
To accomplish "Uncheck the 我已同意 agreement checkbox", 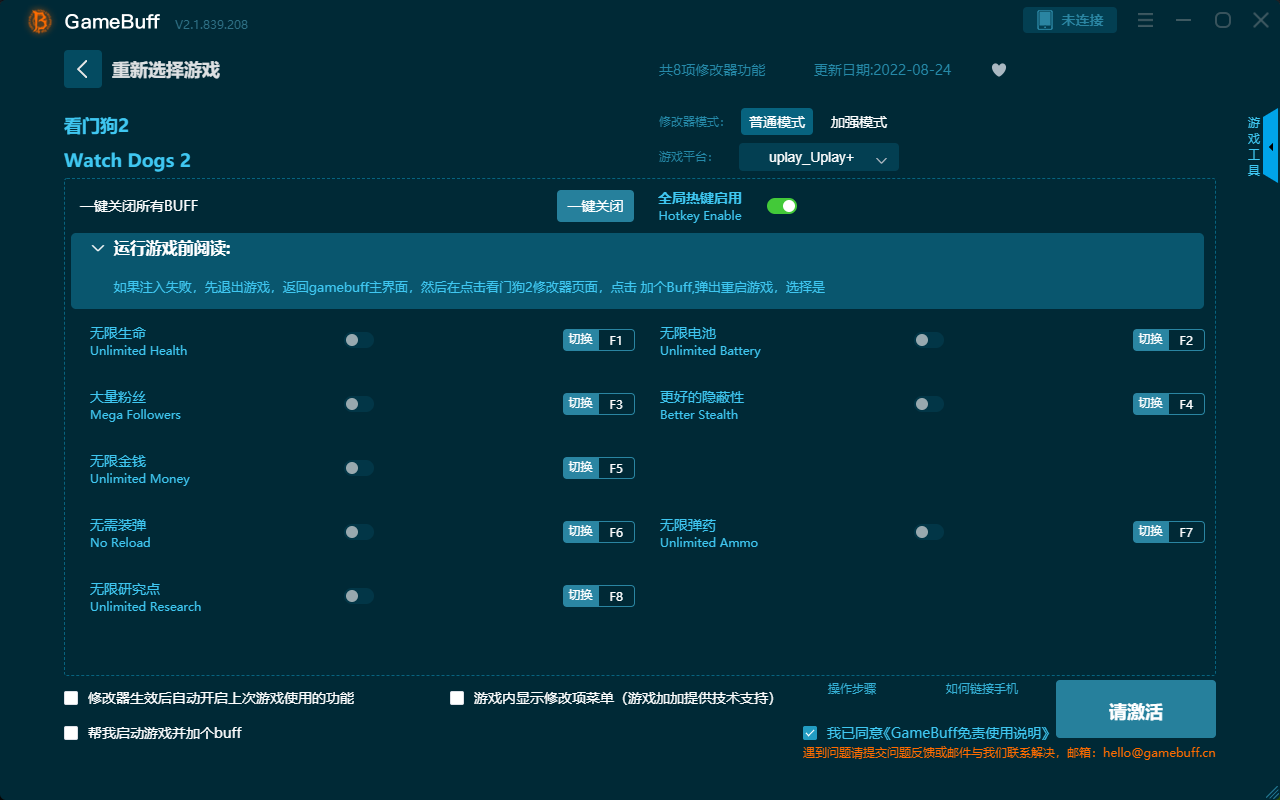I will 810,733.
